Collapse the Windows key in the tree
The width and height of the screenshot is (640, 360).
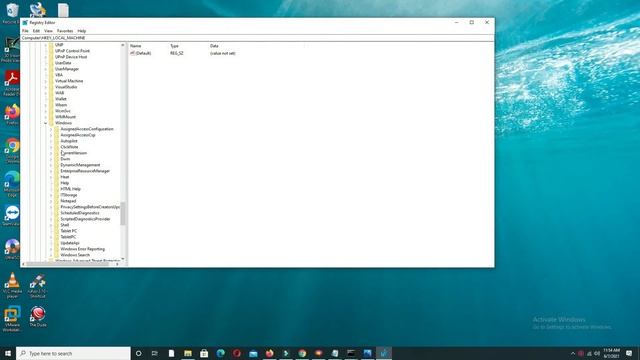point(46,123)
